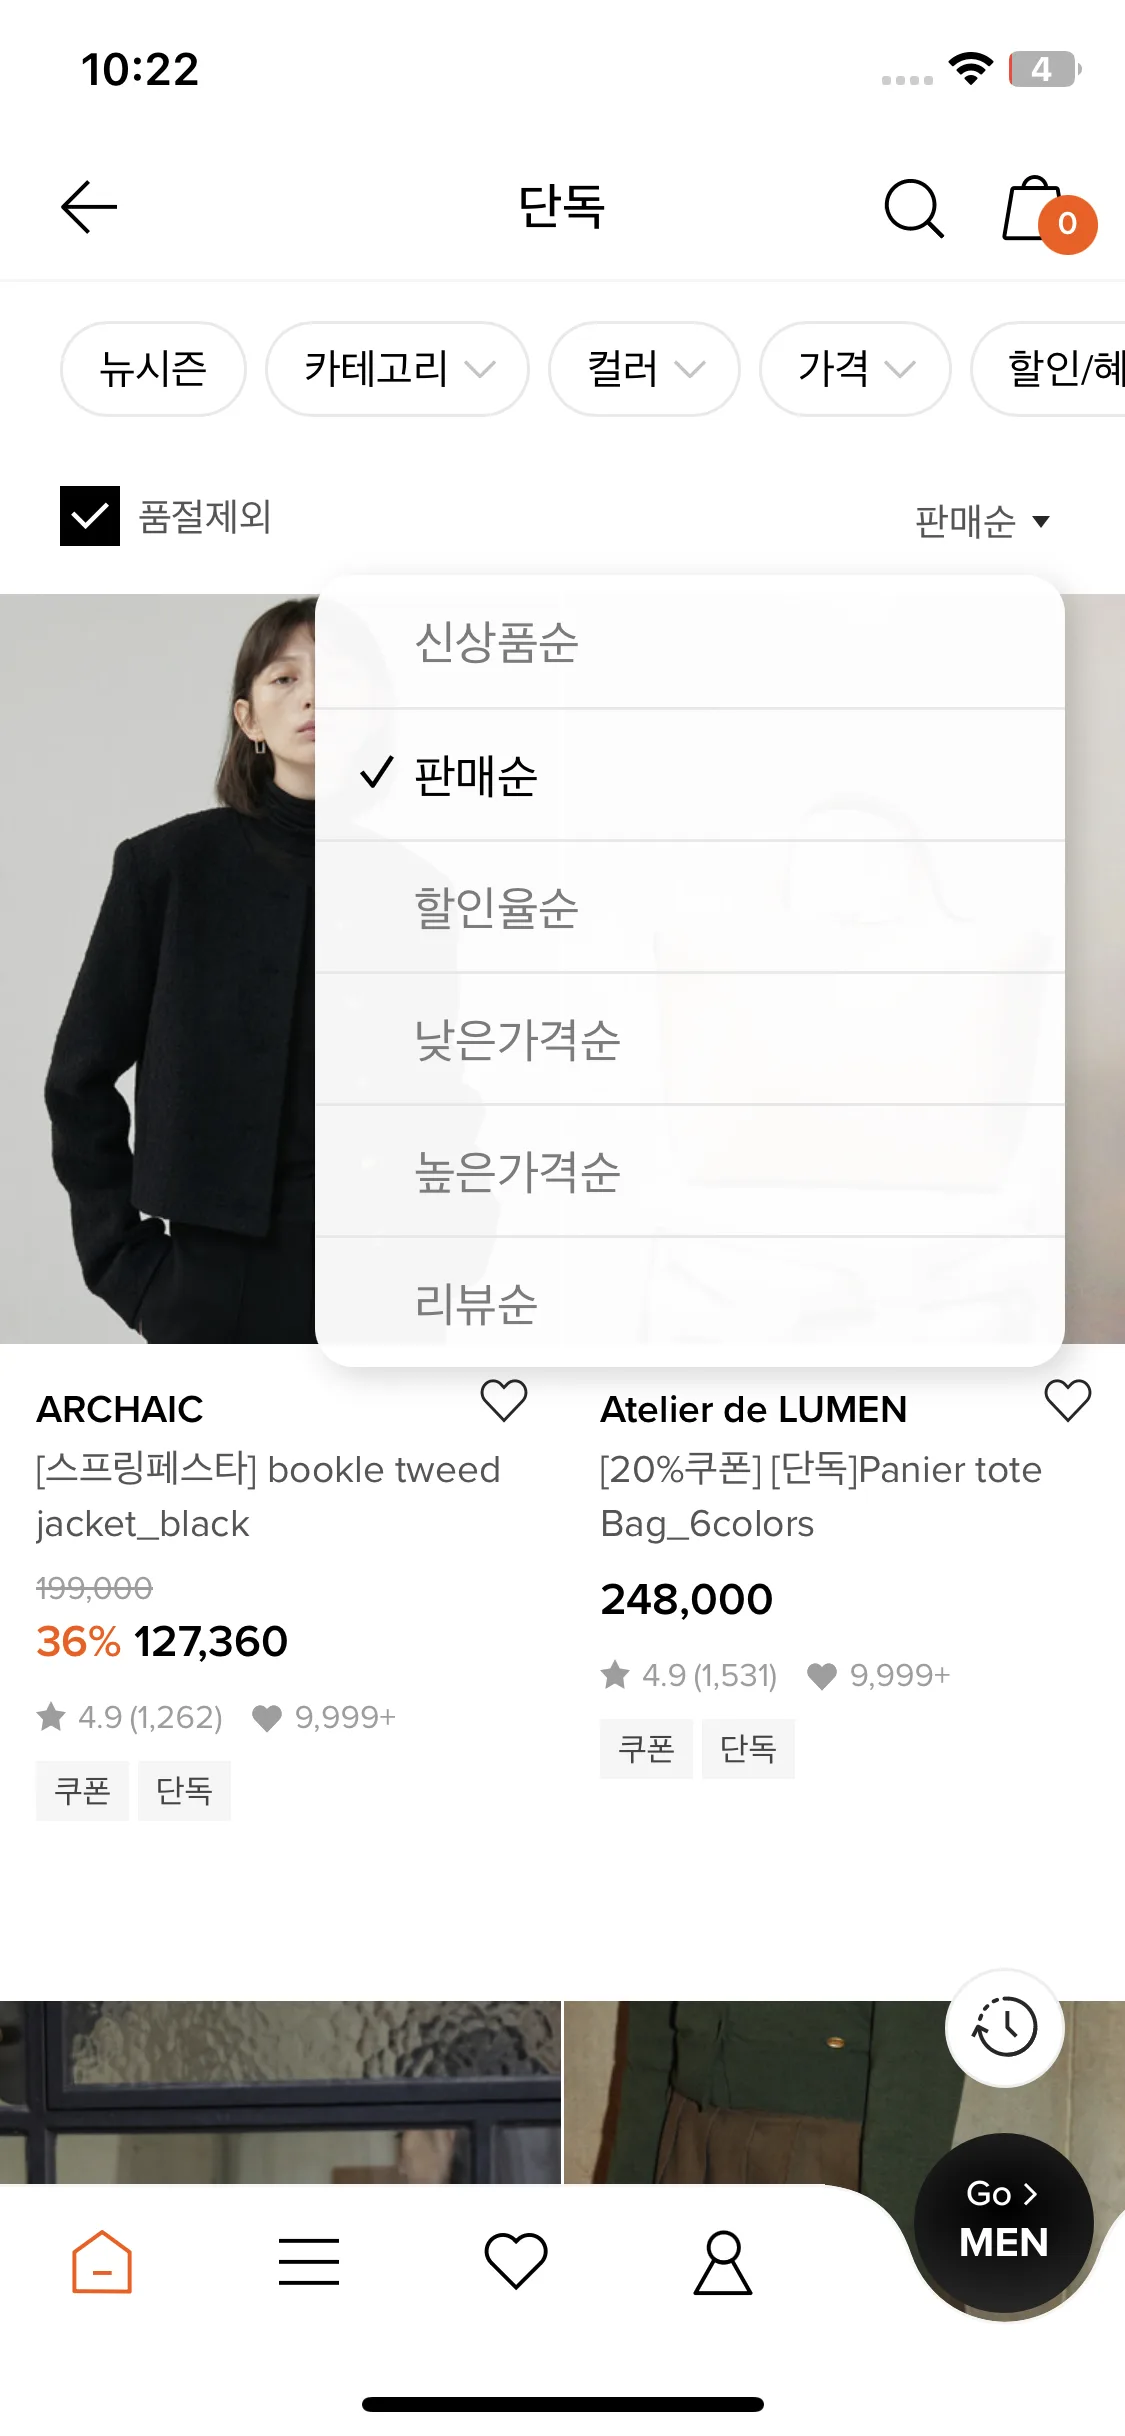Open my profile person icon
Screen dimensions: 1125x2436
tap(723, 2262)
